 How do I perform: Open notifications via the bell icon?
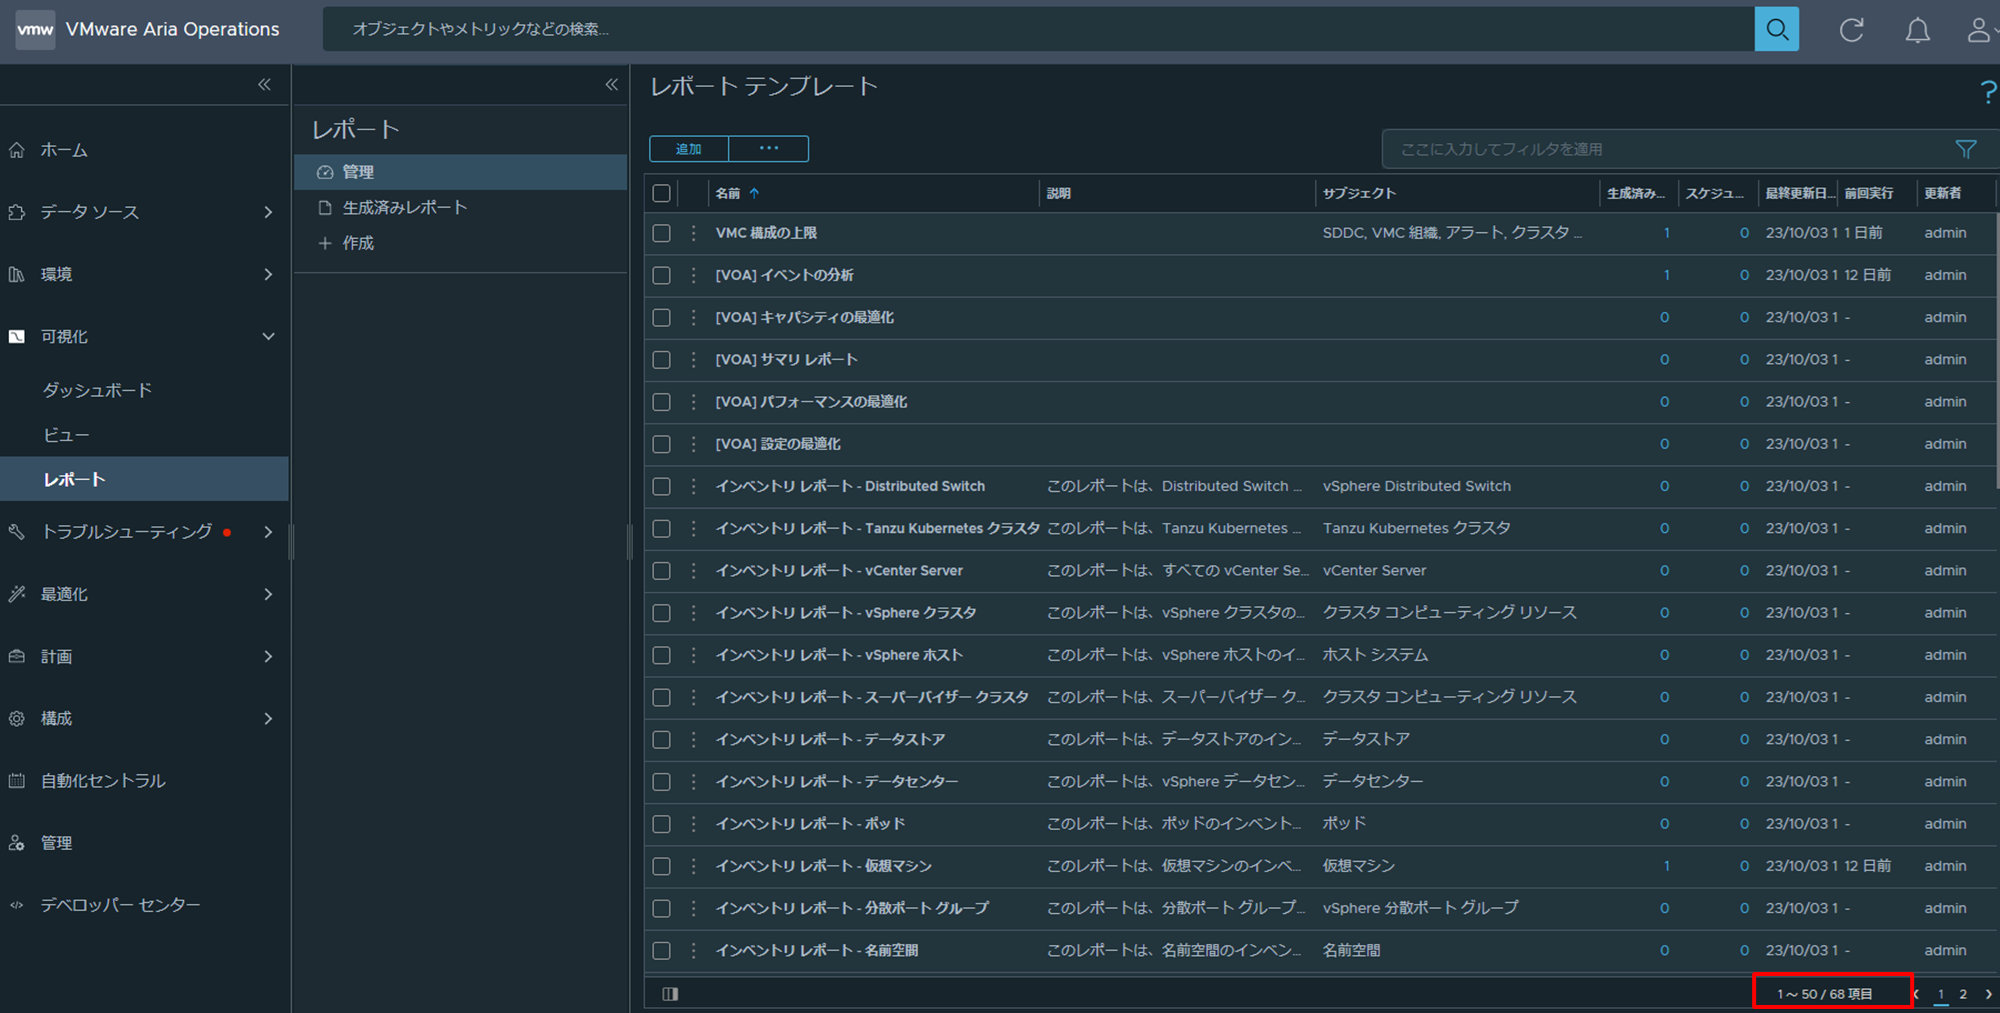click(1917, 29)
